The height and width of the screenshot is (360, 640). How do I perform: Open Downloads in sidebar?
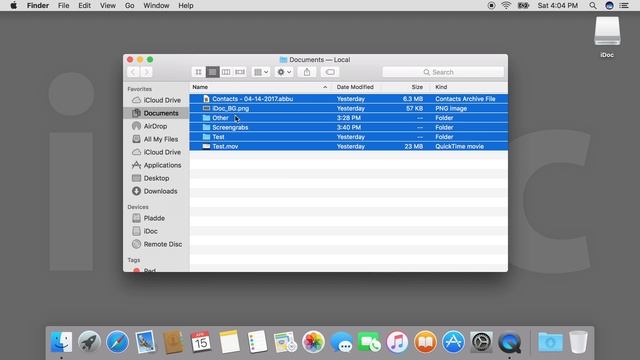[x=156, y=191]
